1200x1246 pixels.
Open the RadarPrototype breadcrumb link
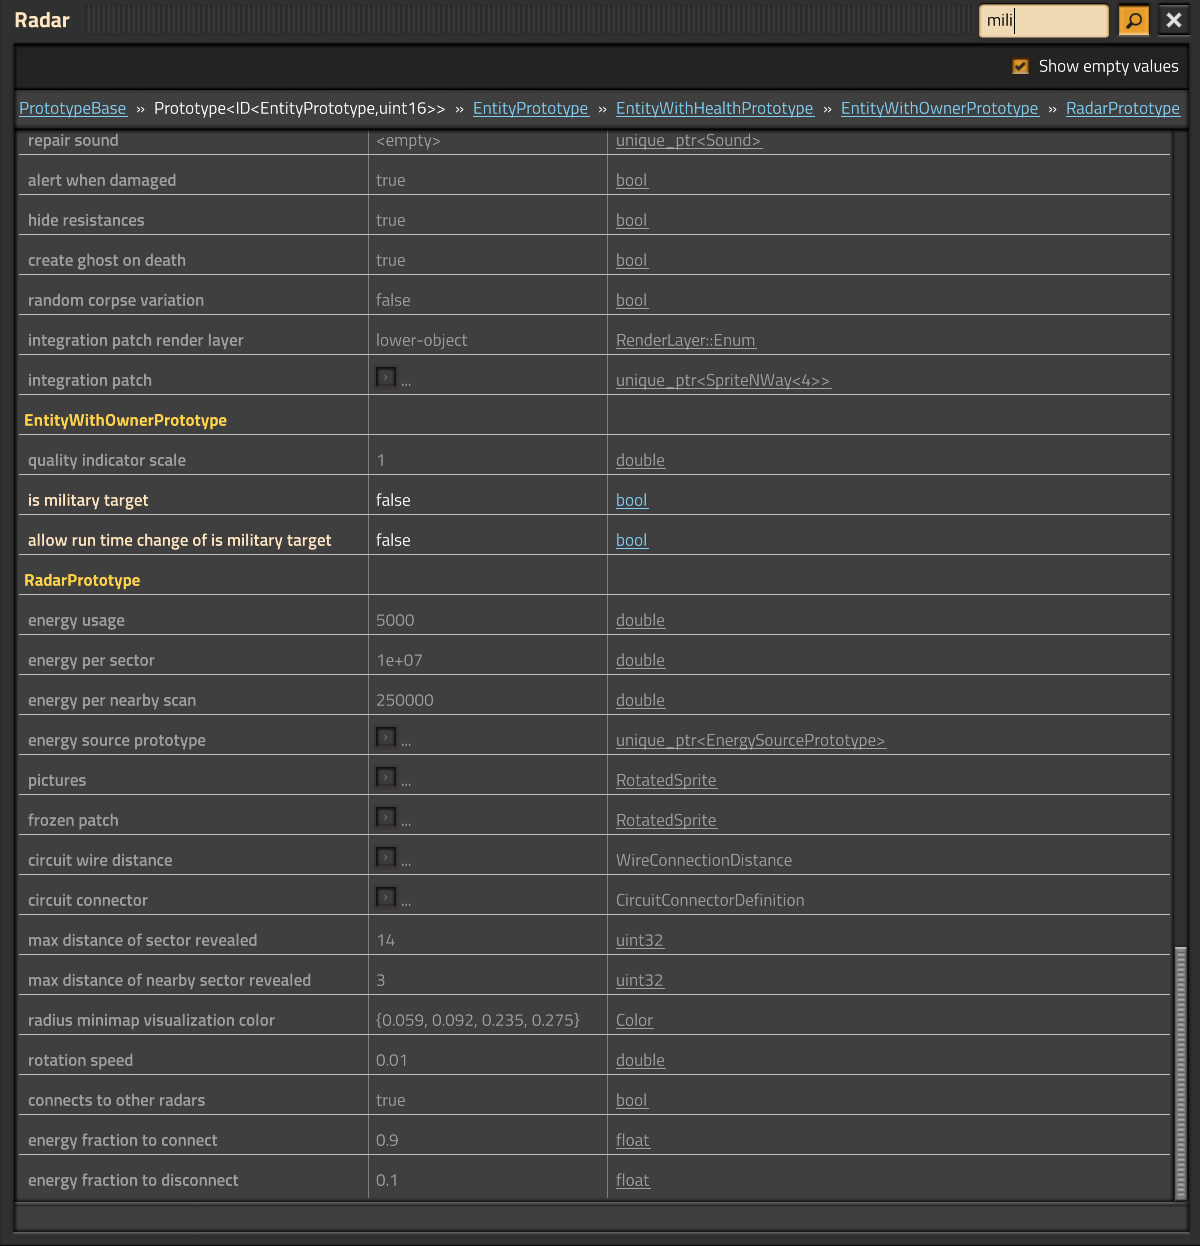pyautogui.click(x=1122, y=108)
